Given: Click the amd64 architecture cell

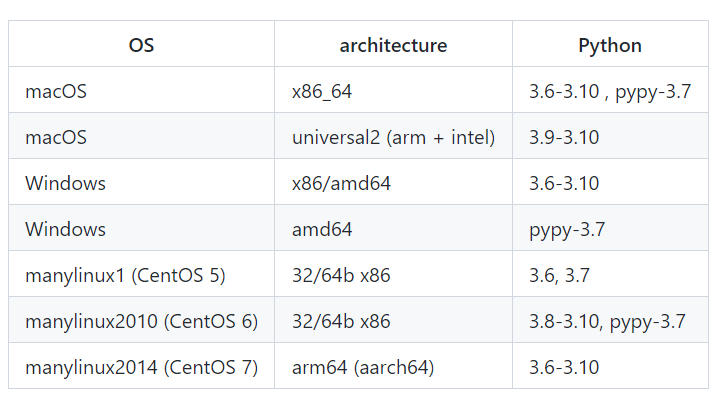Looking at the screenshot, I should [393, 228].
